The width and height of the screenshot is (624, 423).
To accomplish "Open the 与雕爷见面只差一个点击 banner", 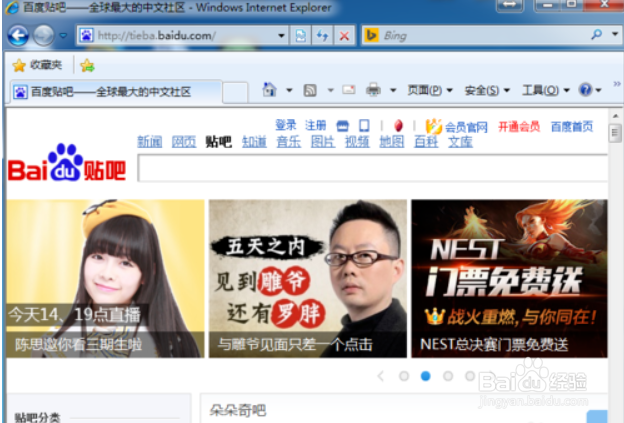I will tap(308, 278).
